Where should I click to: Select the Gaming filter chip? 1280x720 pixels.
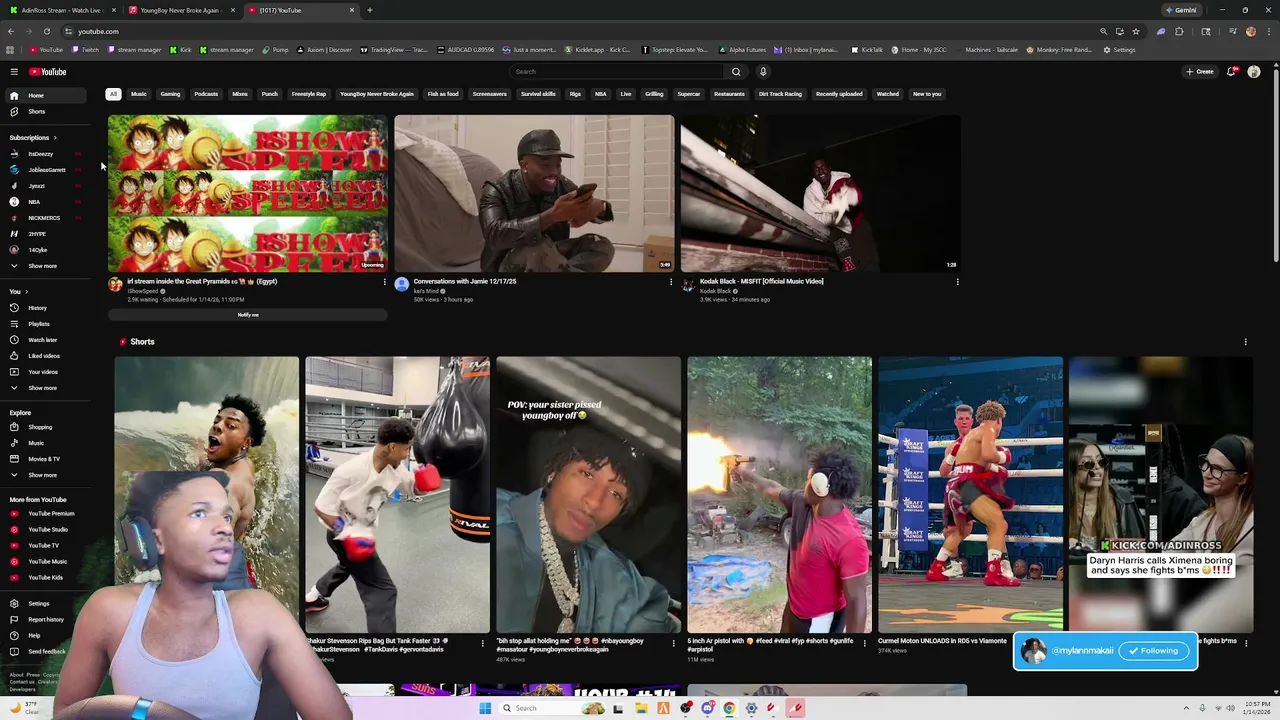pos(170,94)
